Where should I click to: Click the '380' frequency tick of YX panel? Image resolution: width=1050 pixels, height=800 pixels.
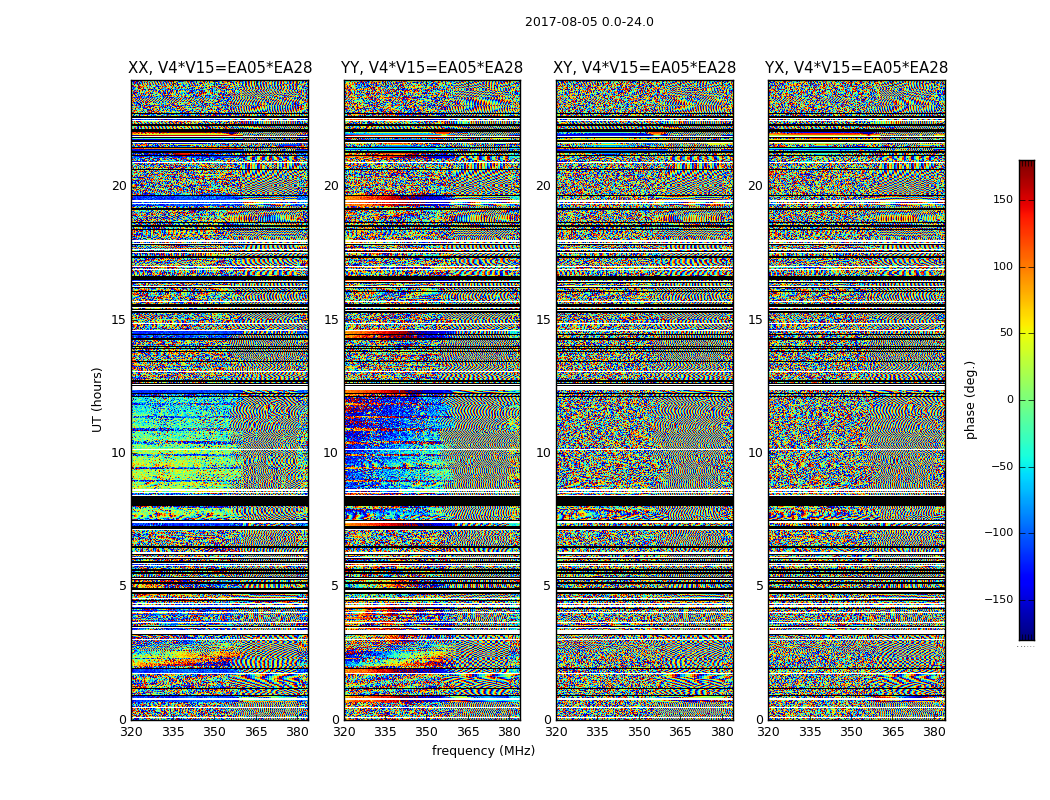(934, 732)
